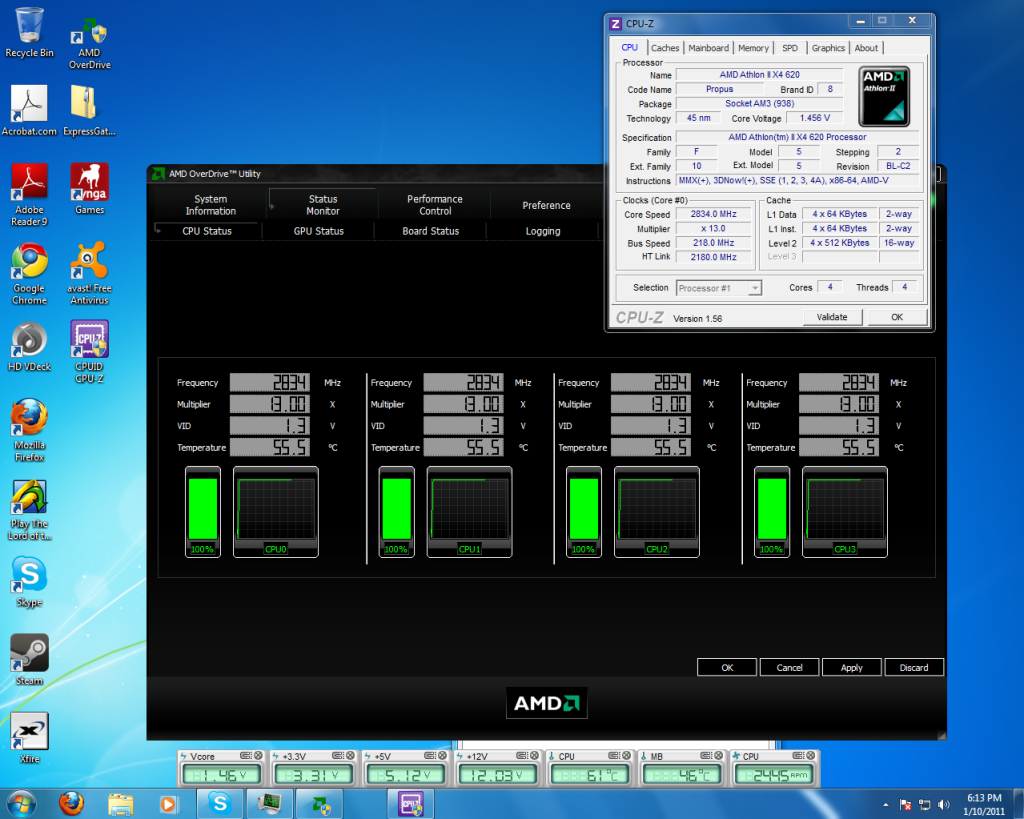The image size is (1024, 819).
Task: Click the CPU3 100% usage bar
Action: (x=772, y=512)
